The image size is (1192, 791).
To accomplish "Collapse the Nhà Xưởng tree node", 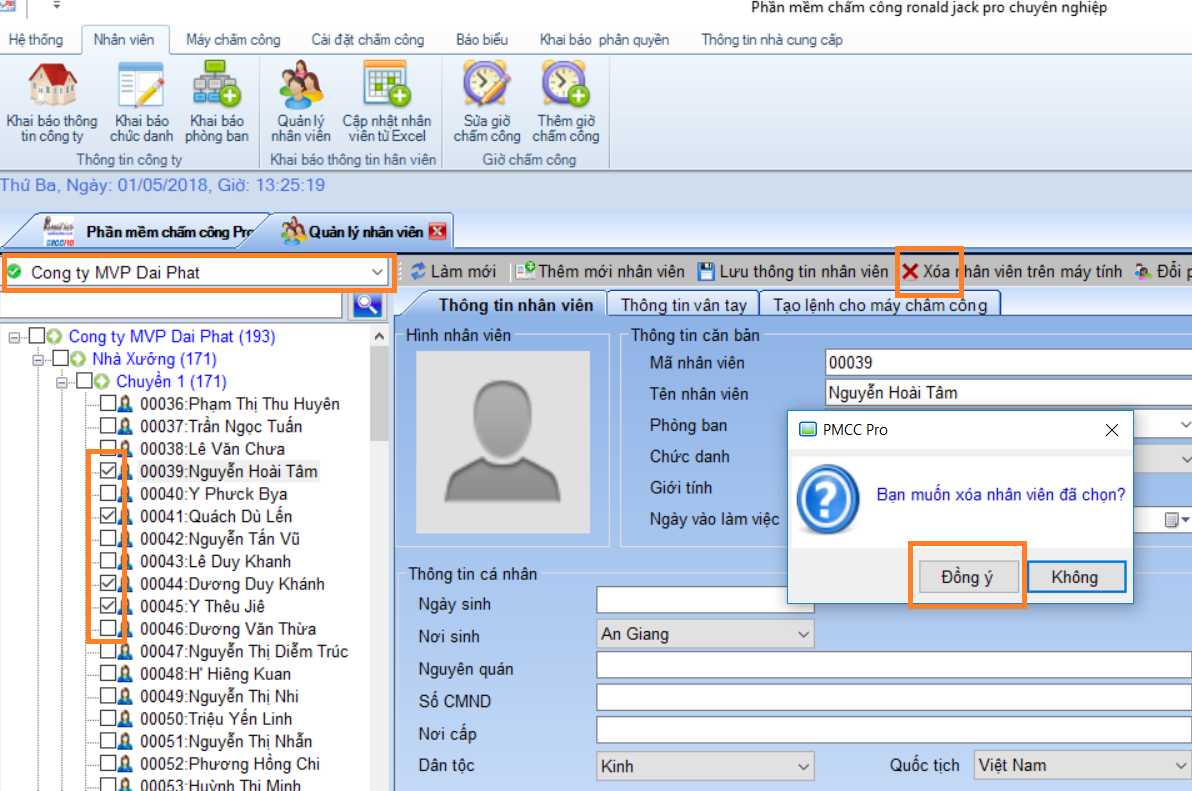I will tap(38, 359).
